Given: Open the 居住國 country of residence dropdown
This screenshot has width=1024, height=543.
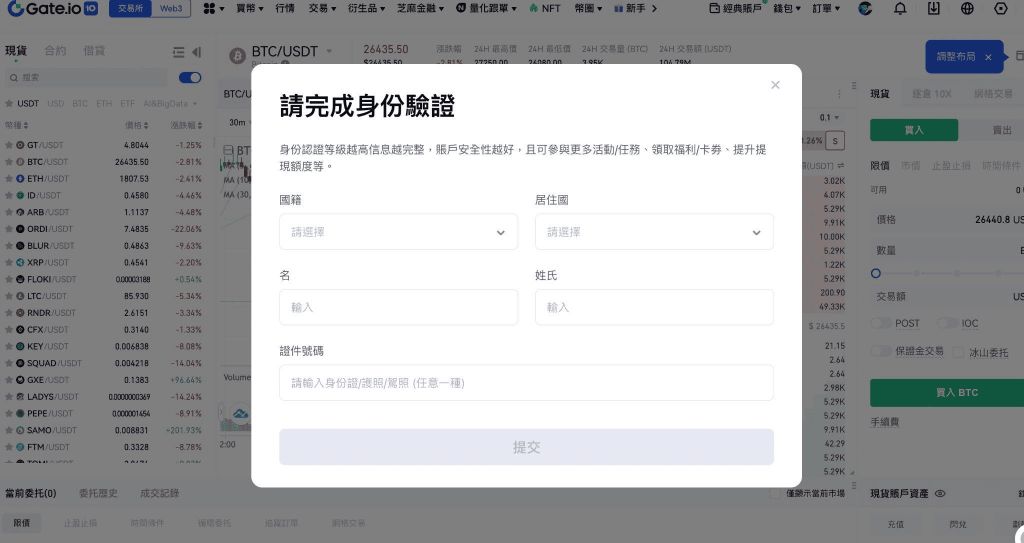Looking at the screenshot, I should tap(654, 232).
